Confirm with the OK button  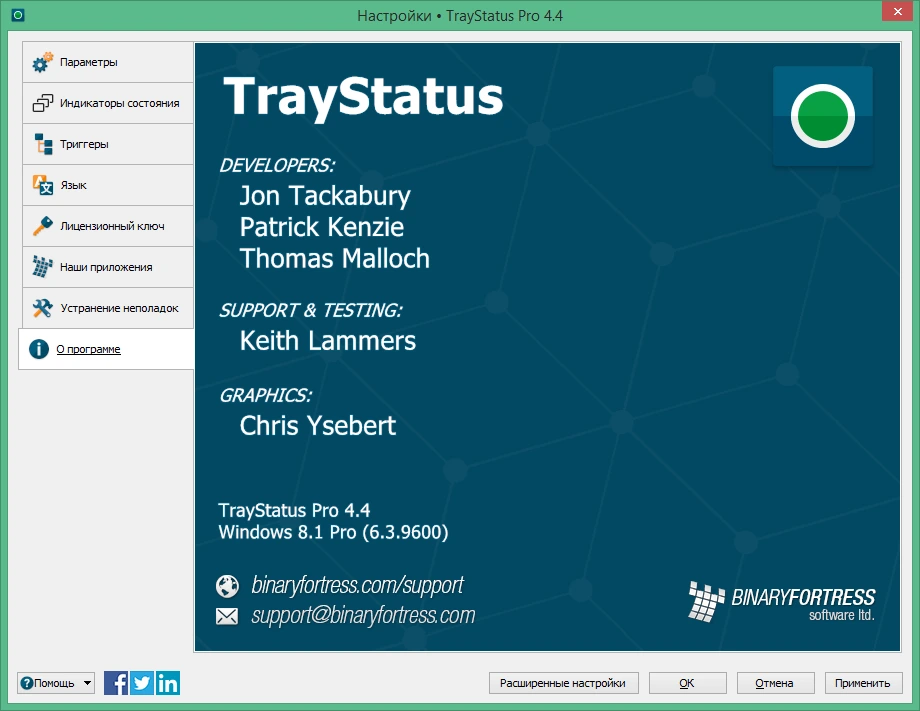pos(688,683)
